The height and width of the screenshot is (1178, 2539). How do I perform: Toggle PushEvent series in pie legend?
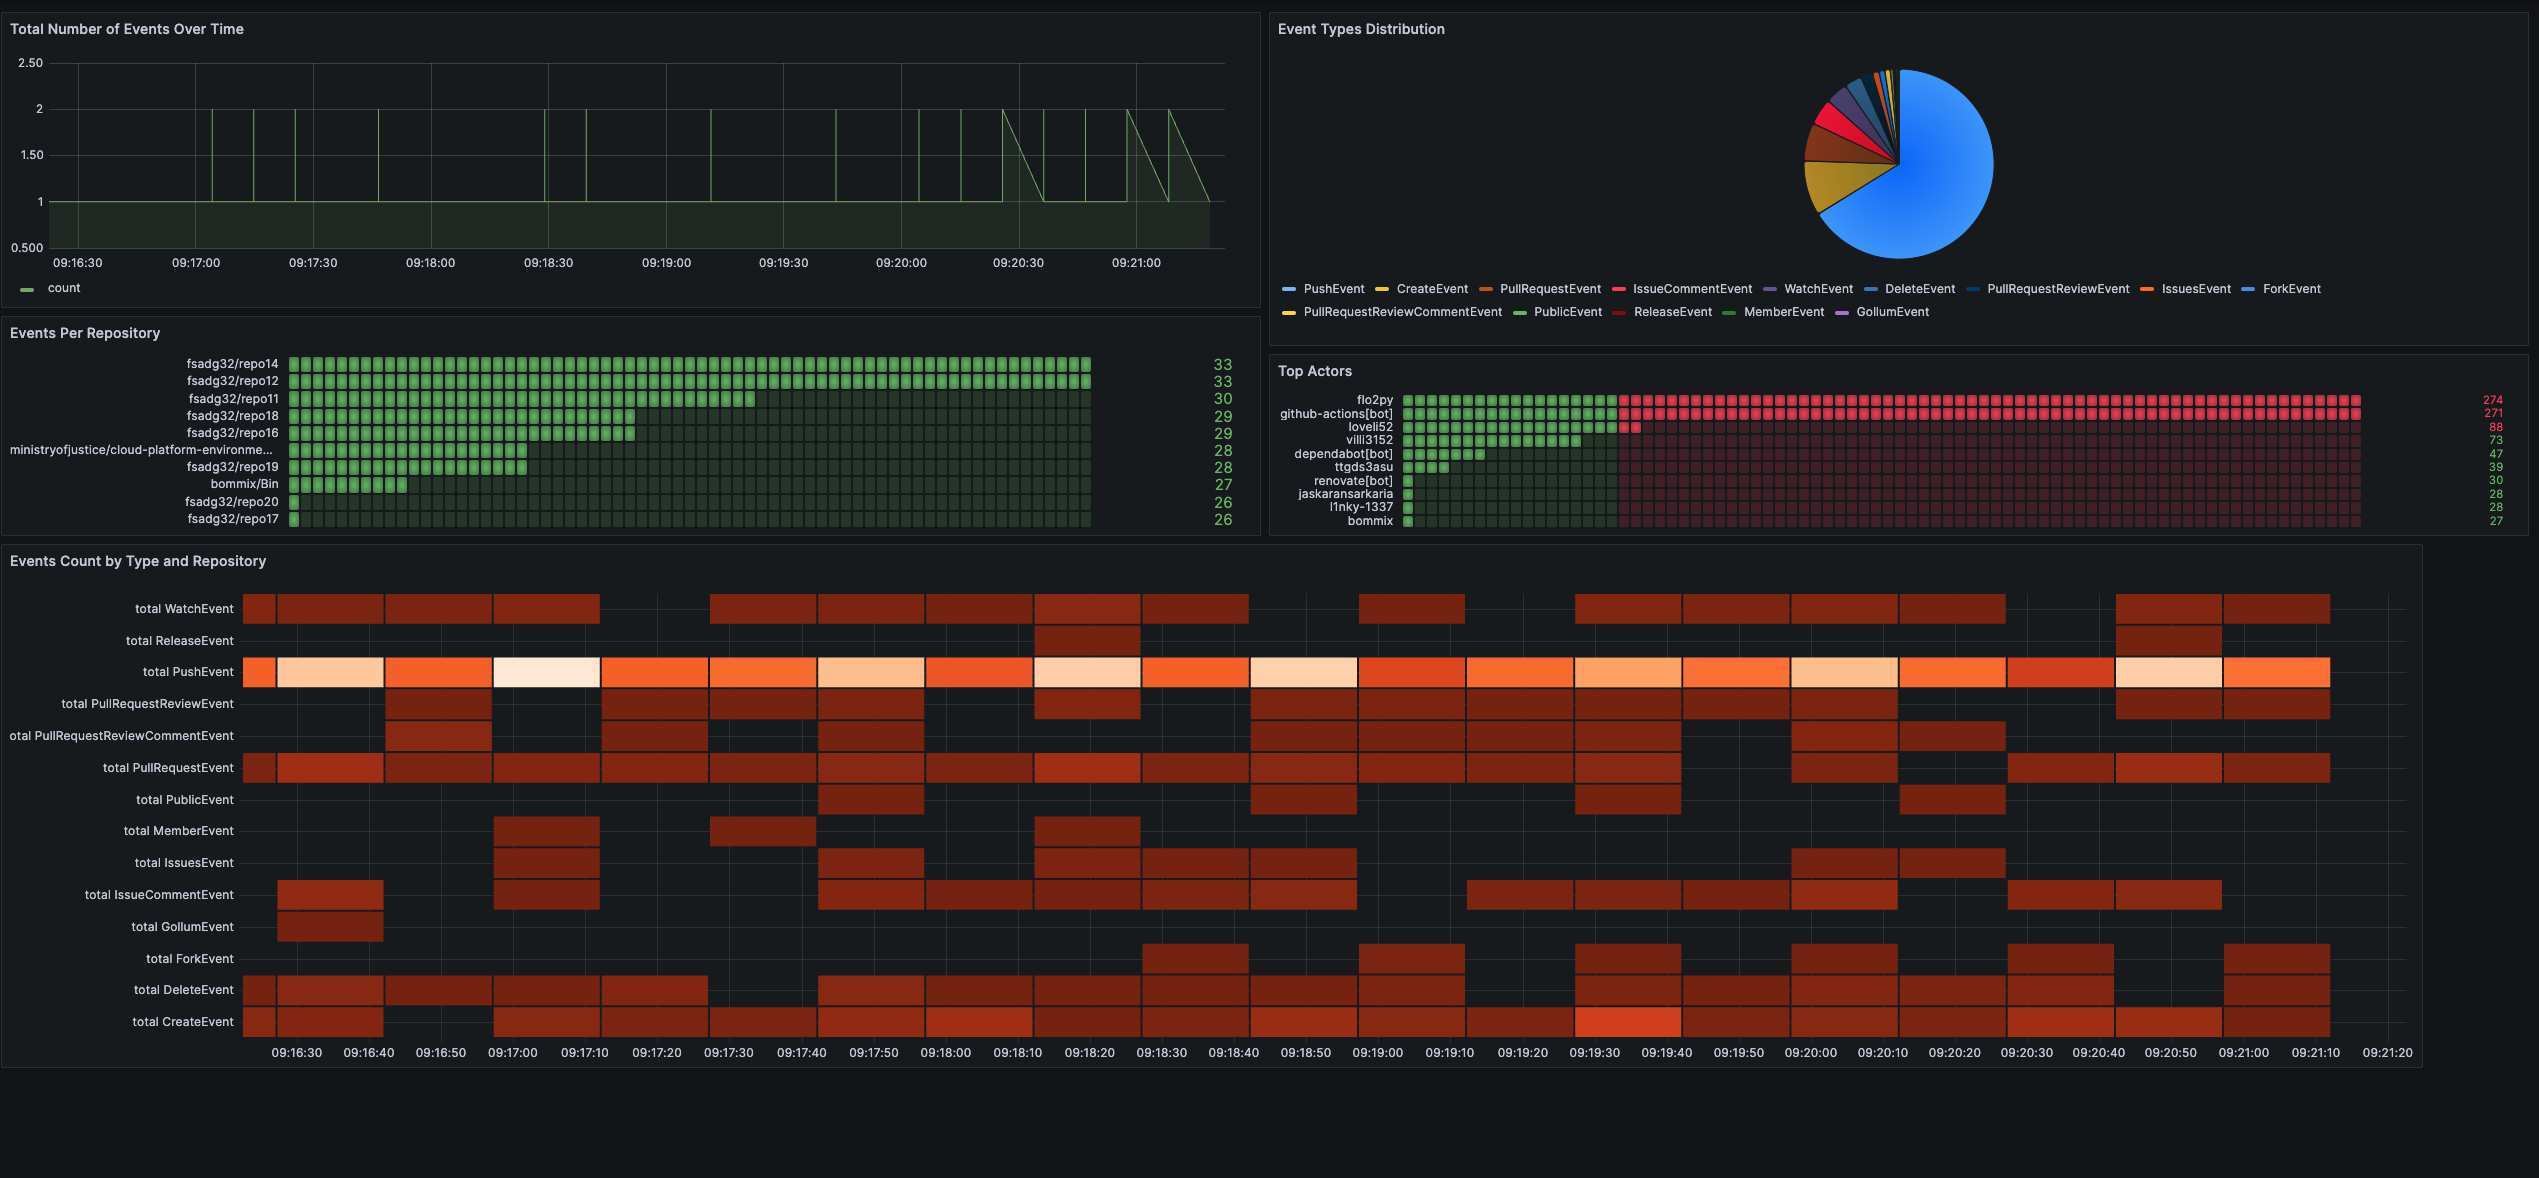(x=1333, y=289)
